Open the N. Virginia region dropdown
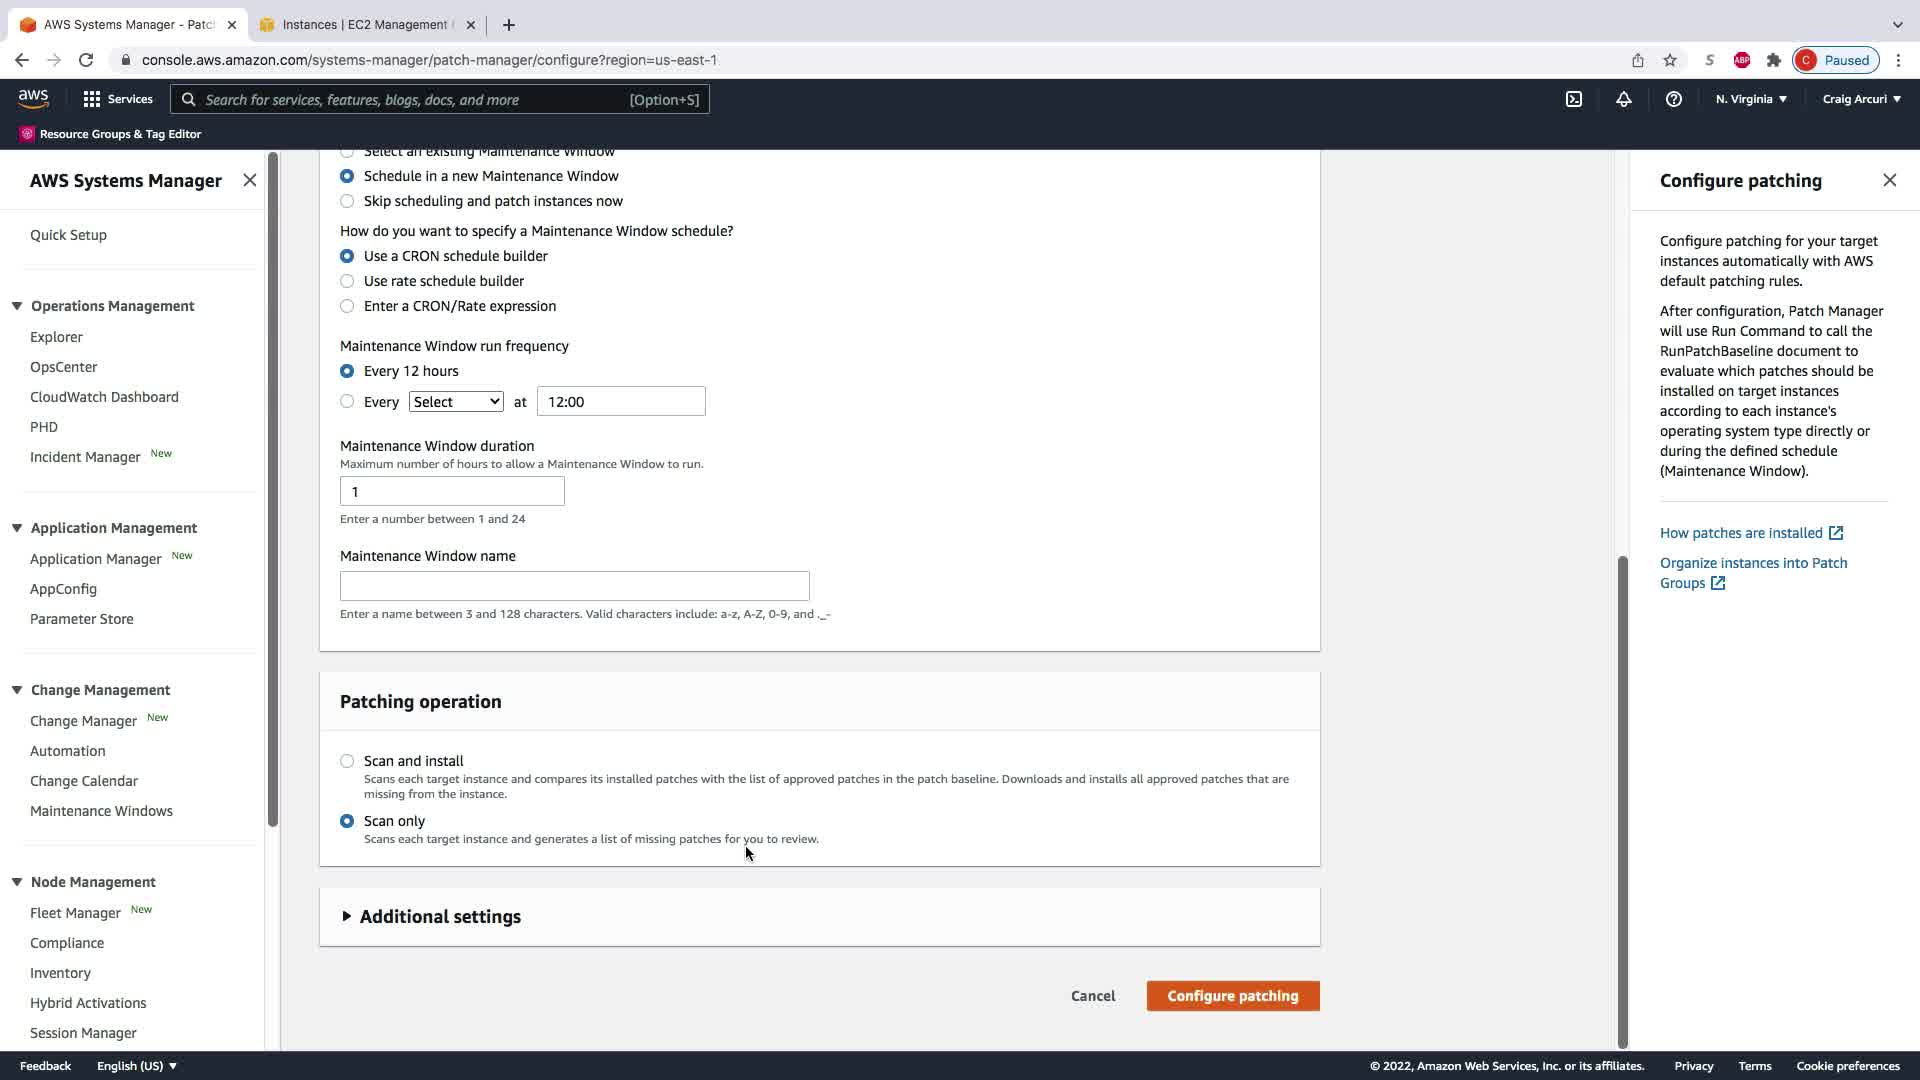This screenshot has width=1920, height=1080. click(x=1751, y=99)
